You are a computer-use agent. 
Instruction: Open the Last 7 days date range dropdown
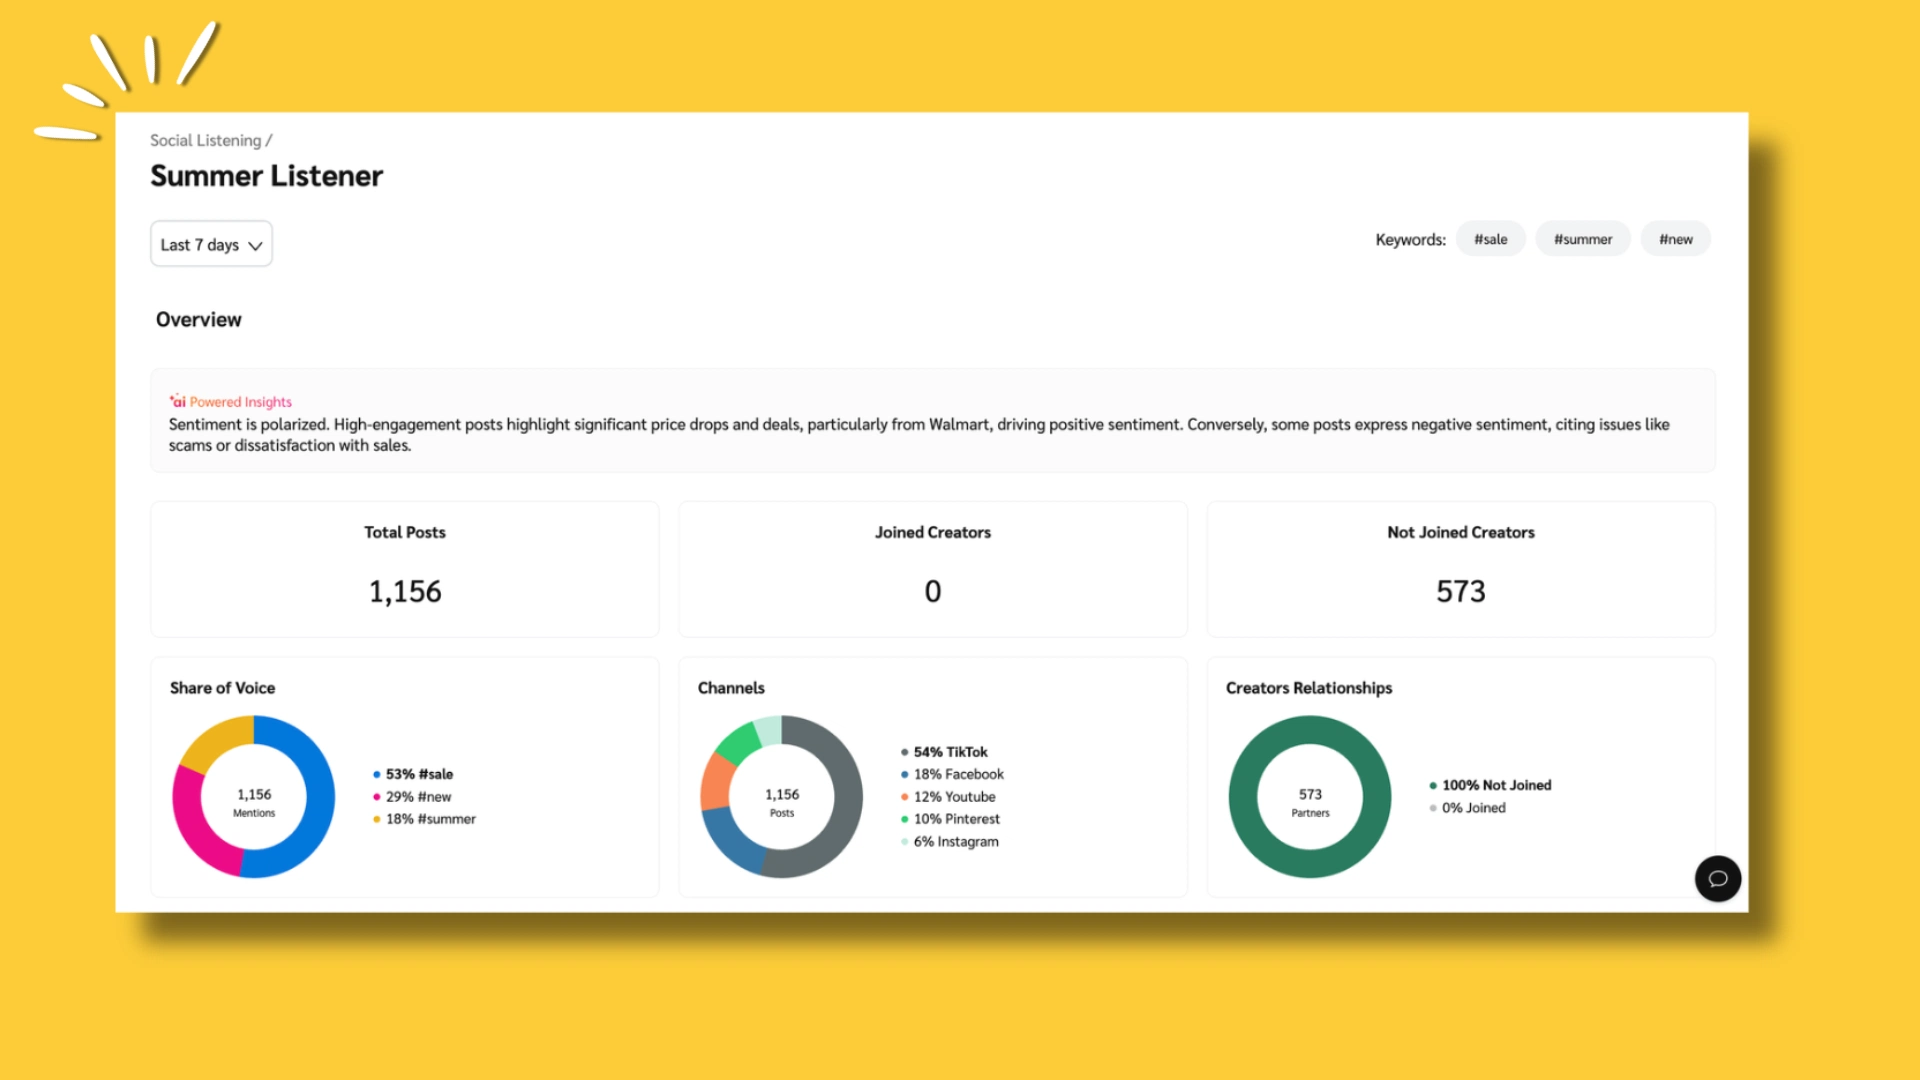210,243
